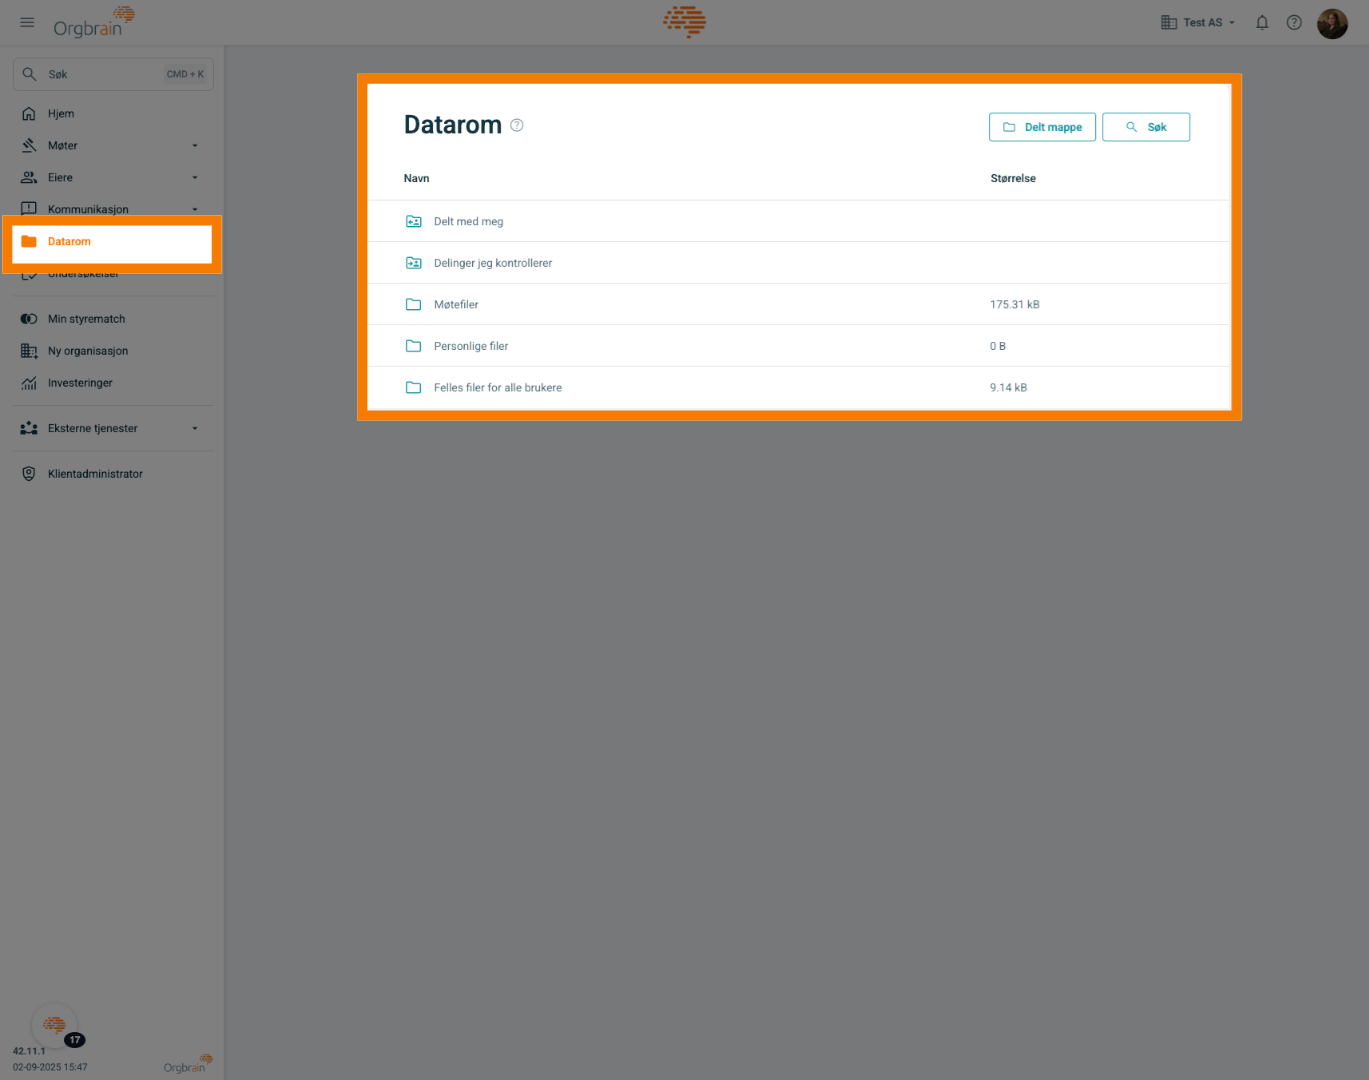Click the centered Orgbrain brain logo in header
Image resolution: width=1369 pixels, height=1080 pixels.
tap(685, 21)
